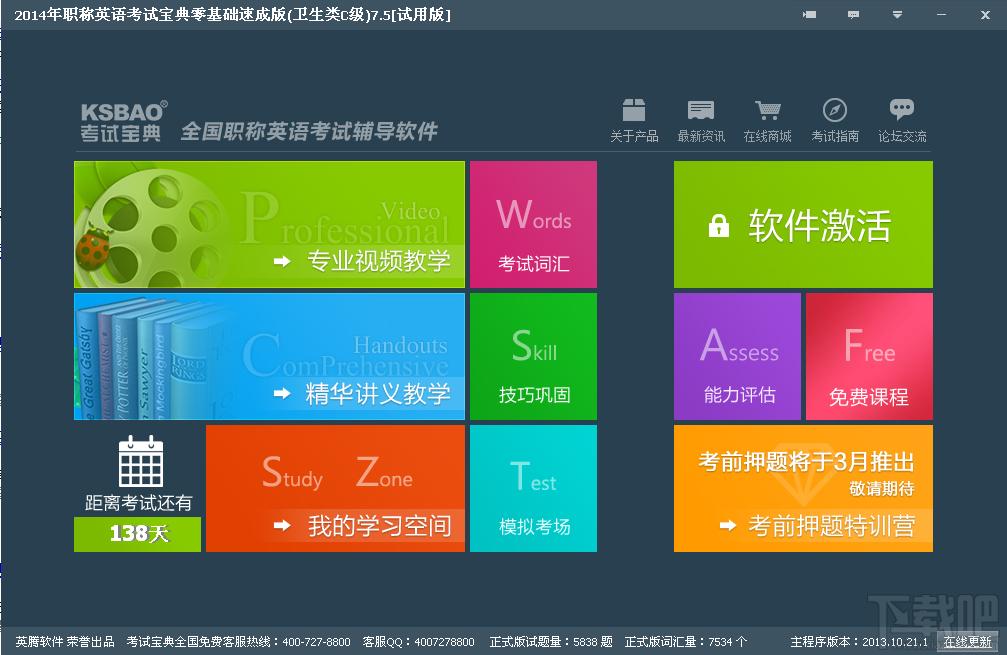1007x655 pixels.
Task: Open the forum chat bubble icon
Action: pos(902,110)
